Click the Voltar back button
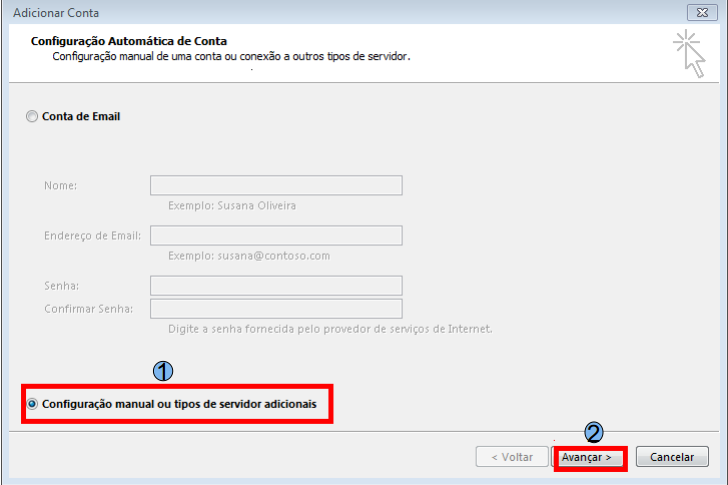 (x=511, y=457)
